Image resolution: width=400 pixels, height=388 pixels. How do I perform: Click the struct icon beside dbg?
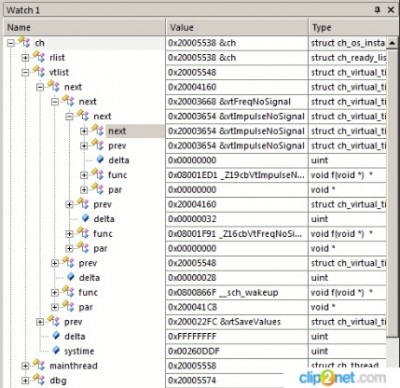39,380
